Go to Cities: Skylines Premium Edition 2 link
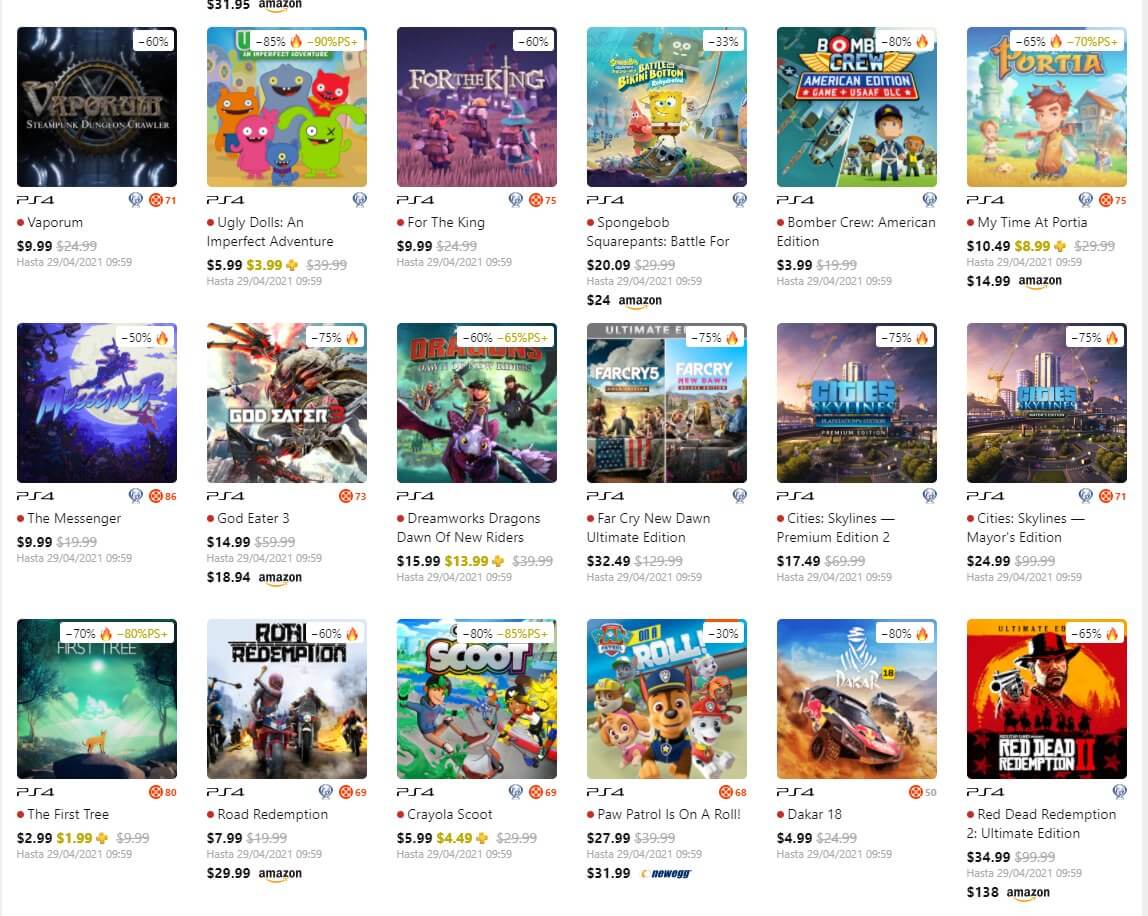Viewport: 1148px width, 916px height. point(838,527)
